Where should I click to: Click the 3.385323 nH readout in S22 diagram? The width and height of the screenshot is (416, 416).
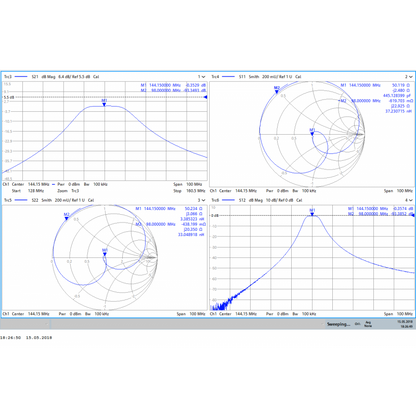tap(193, 219)
